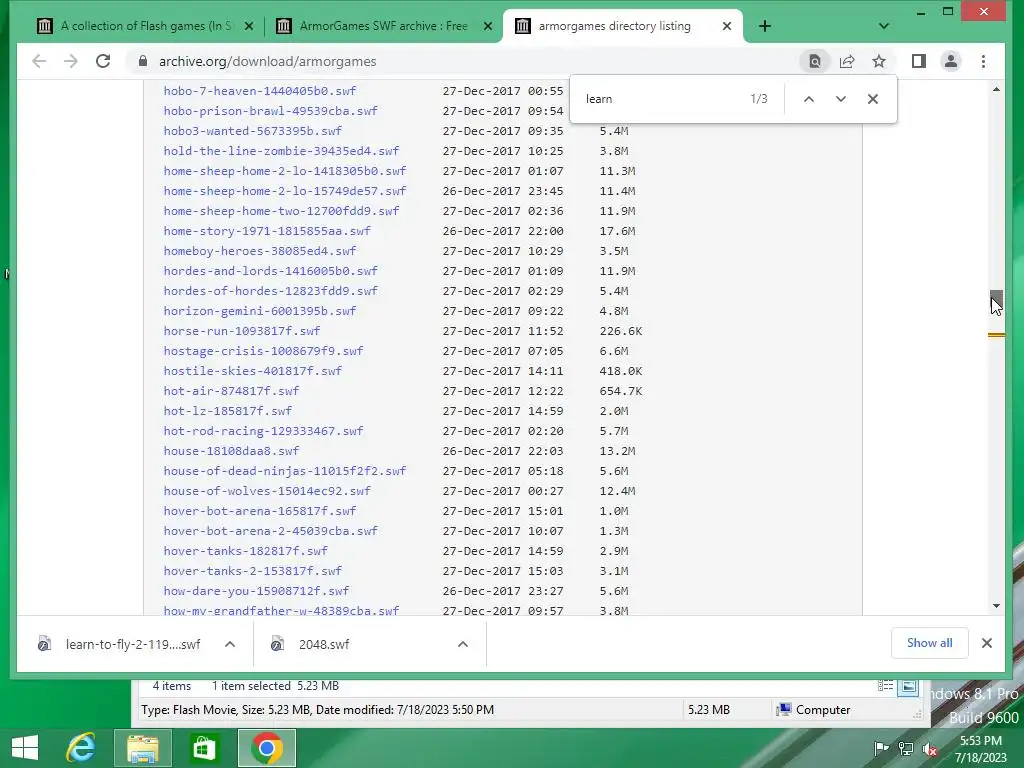Expand learn-to-fly-2 download options

(x=230, y=645)
